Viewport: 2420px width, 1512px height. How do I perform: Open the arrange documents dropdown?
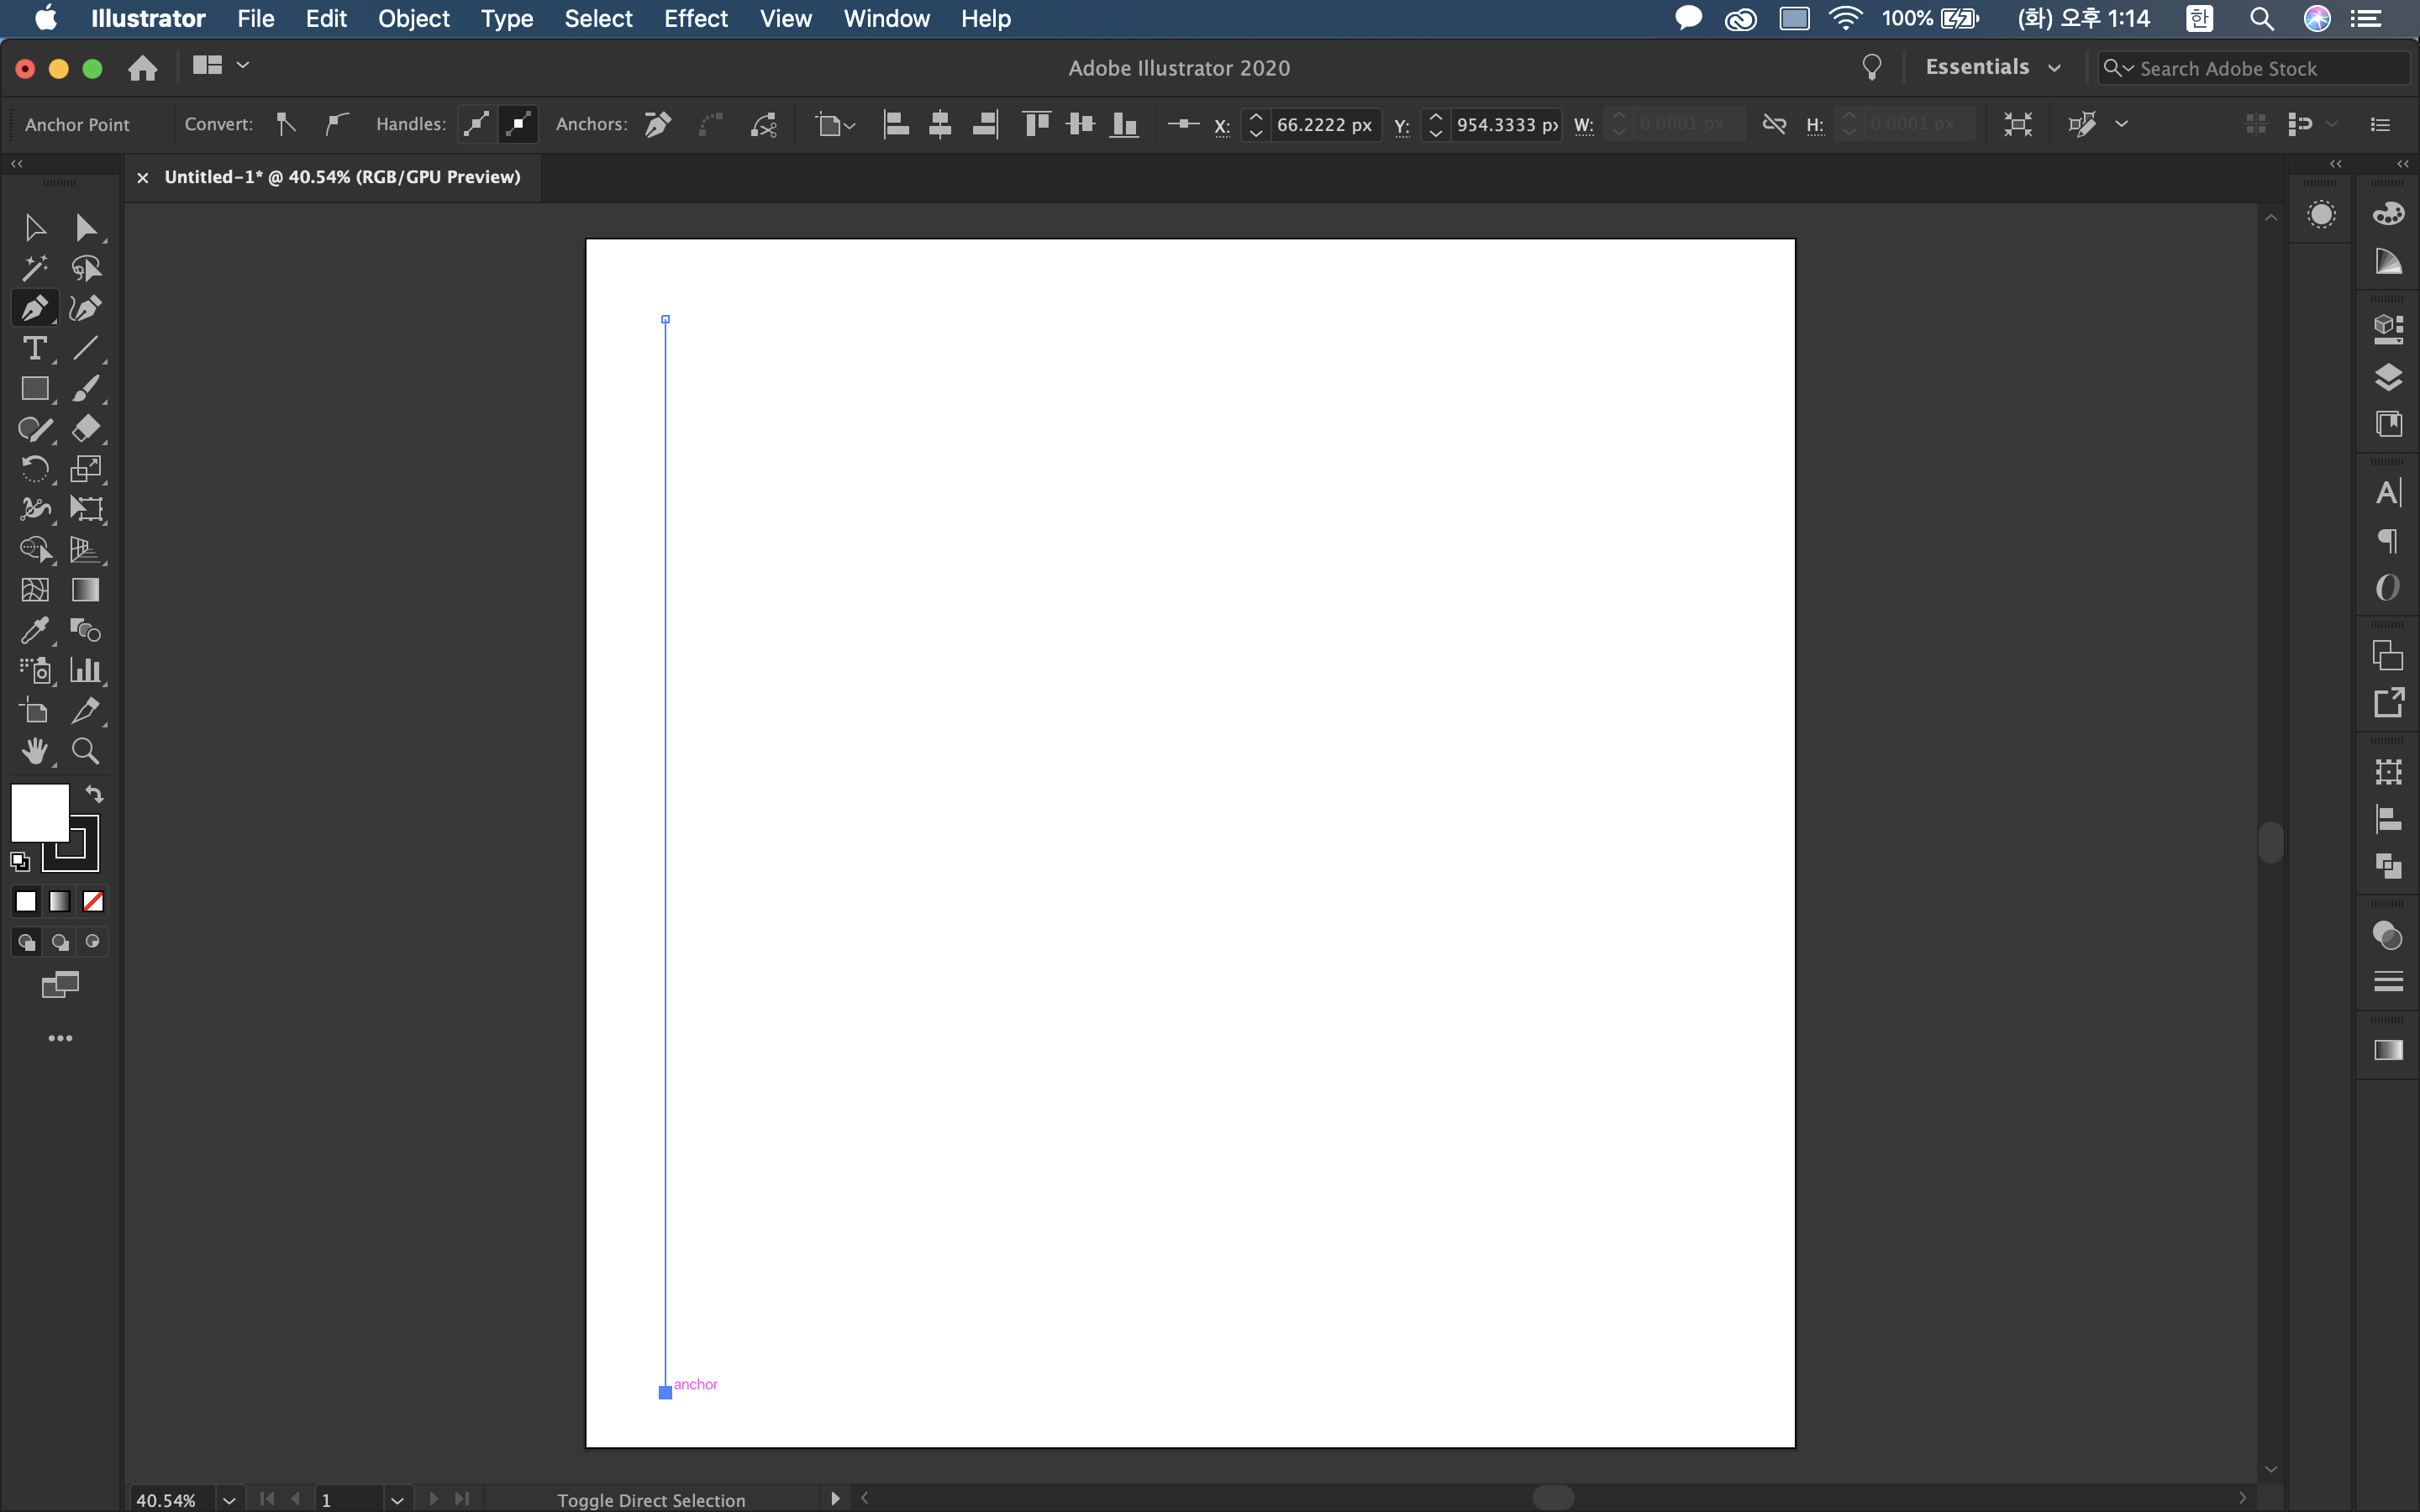[x=220, y=66]
